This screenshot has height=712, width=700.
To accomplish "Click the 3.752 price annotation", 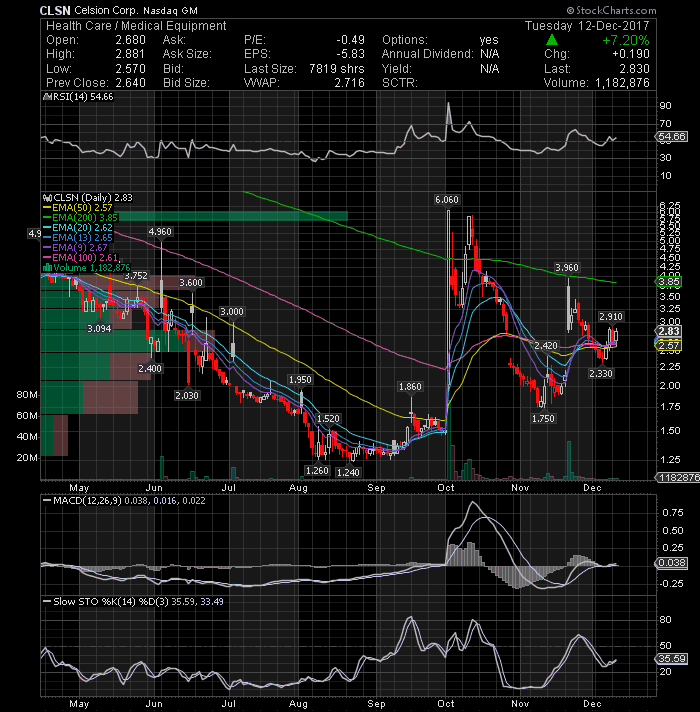I will pos(136,276).
